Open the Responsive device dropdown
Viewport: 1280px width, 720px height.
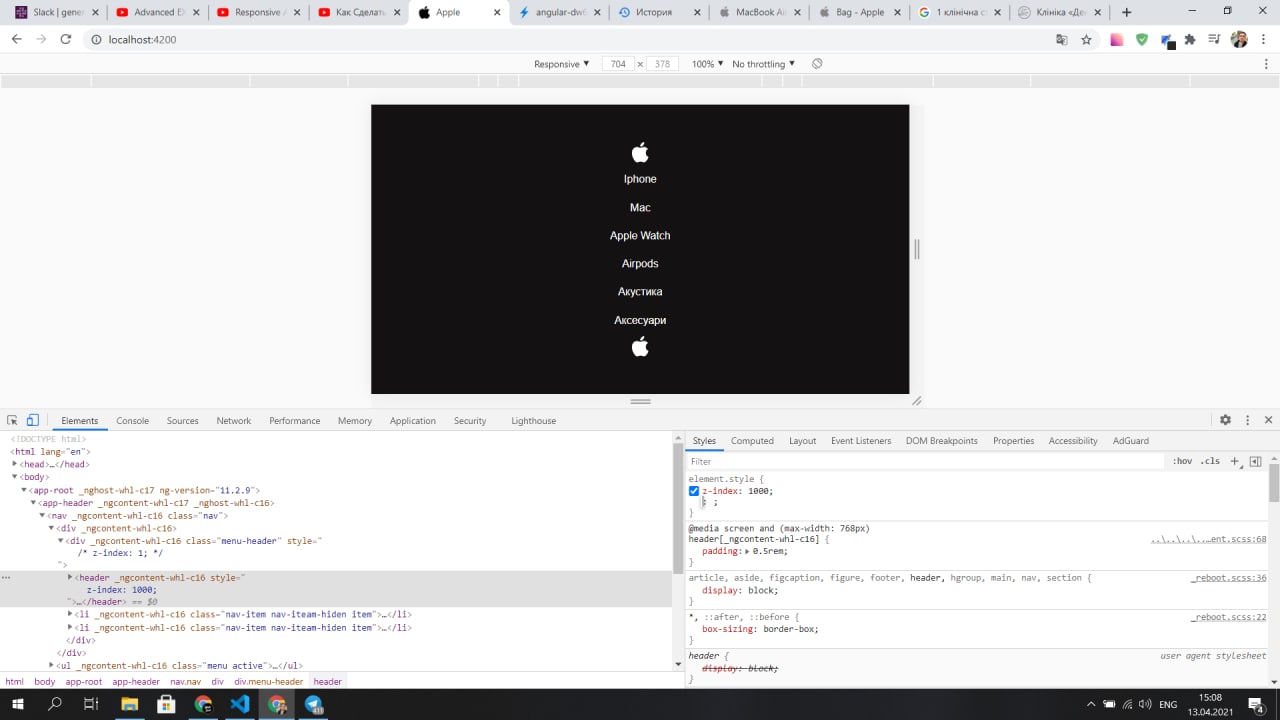click(x=562, y=64)
